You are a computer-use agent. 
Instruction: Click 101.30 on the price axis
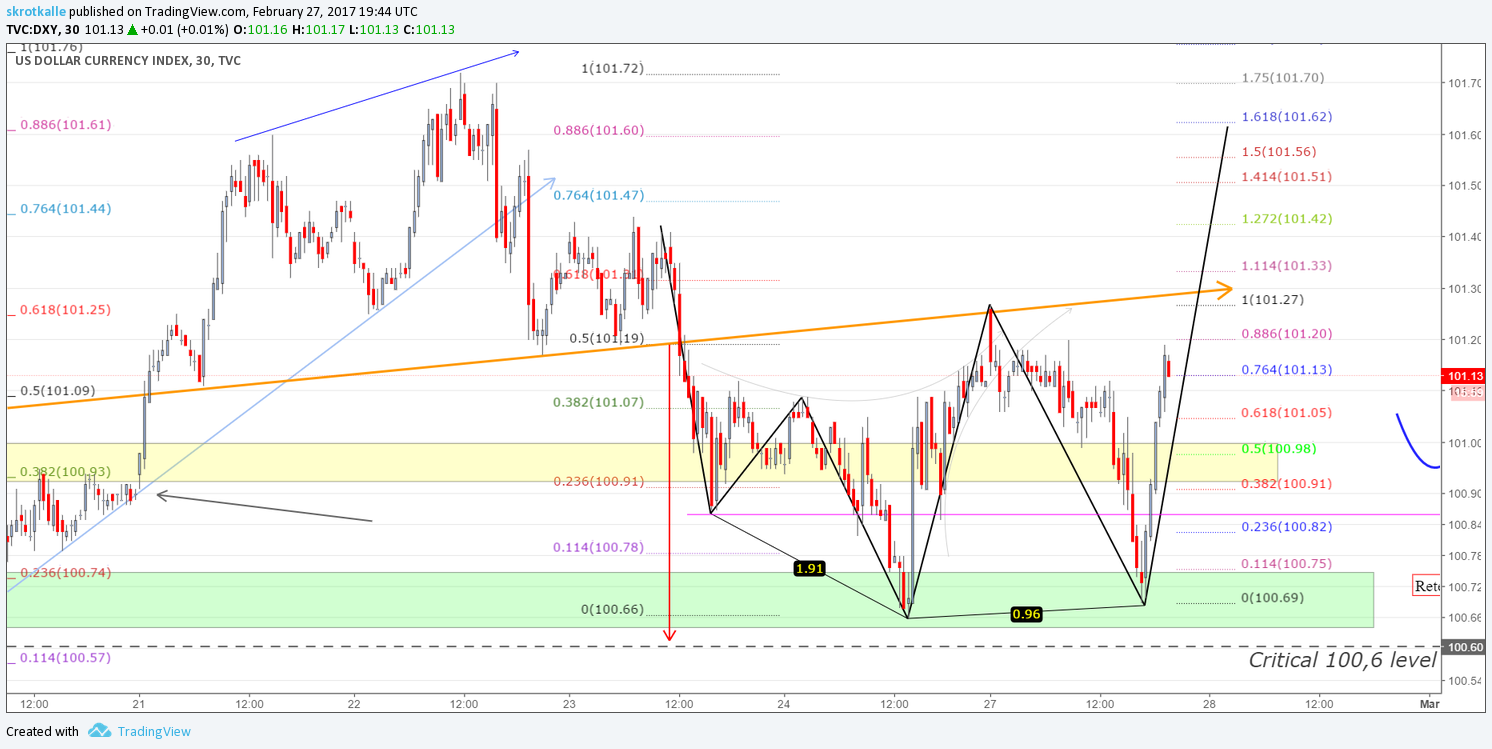[x=1464, y=289]
